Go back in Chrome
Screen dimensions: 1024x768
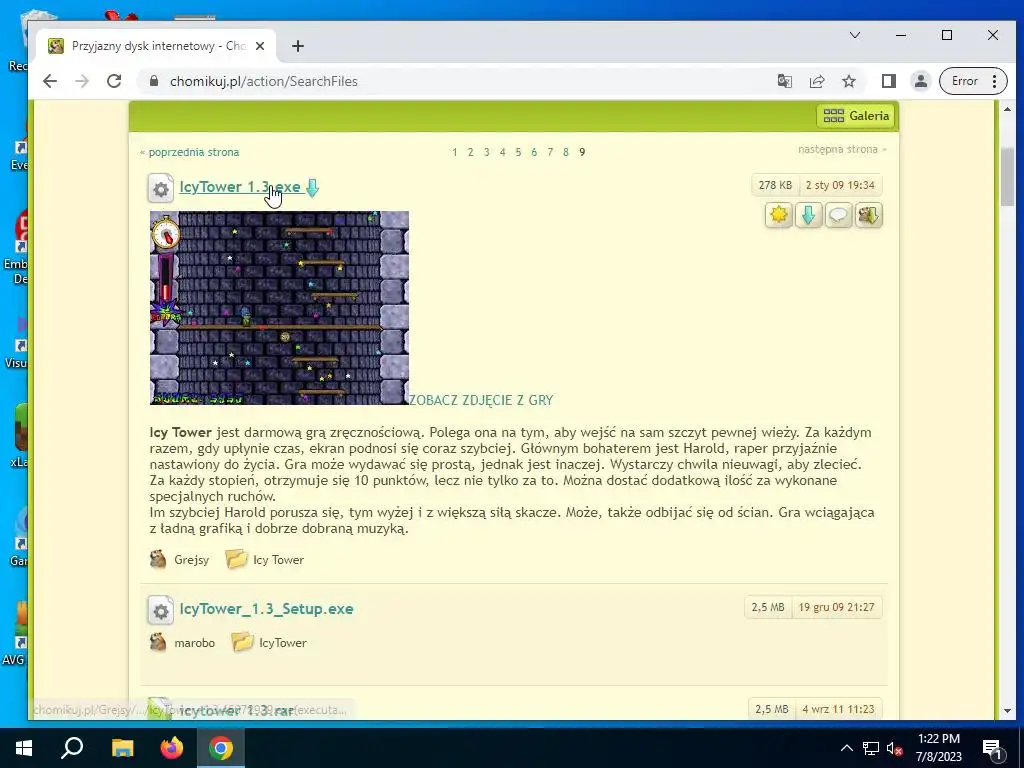50,81
